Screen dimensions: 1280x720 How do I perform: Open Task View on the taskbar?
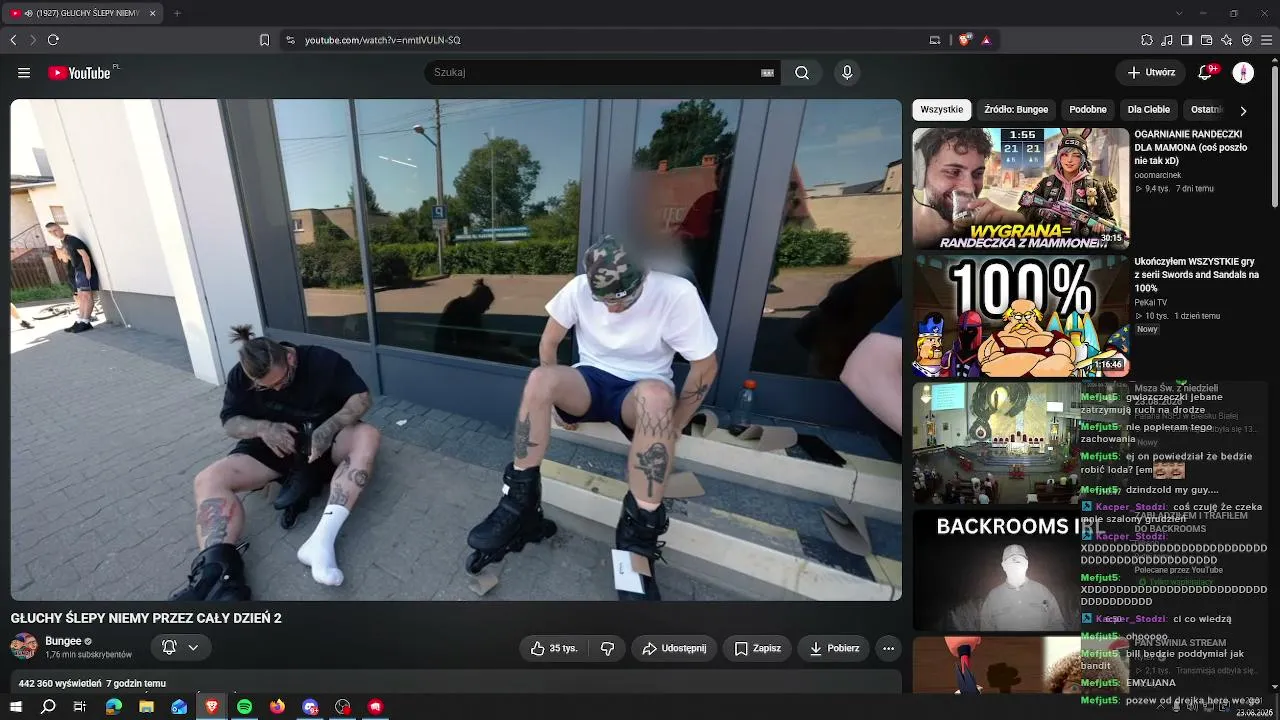(x=81, y=706)
